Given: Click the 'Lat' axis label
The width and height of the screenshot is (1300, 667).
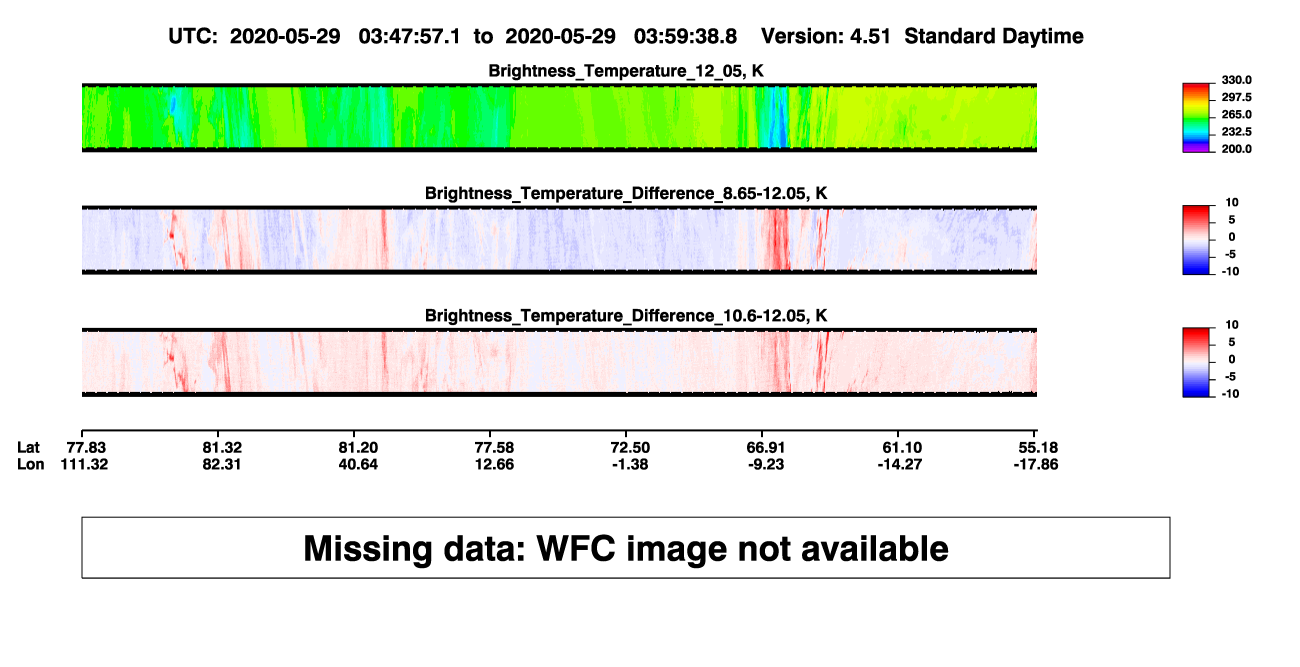Looking at the screenshot, I should click(29, 447).
